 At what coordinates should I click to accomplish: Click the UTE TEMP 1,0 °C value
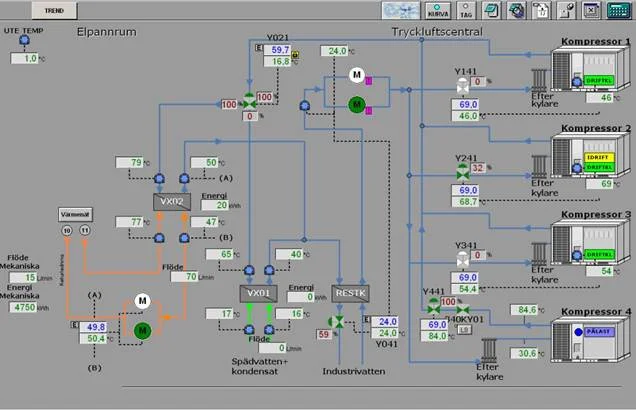(24, 58)
